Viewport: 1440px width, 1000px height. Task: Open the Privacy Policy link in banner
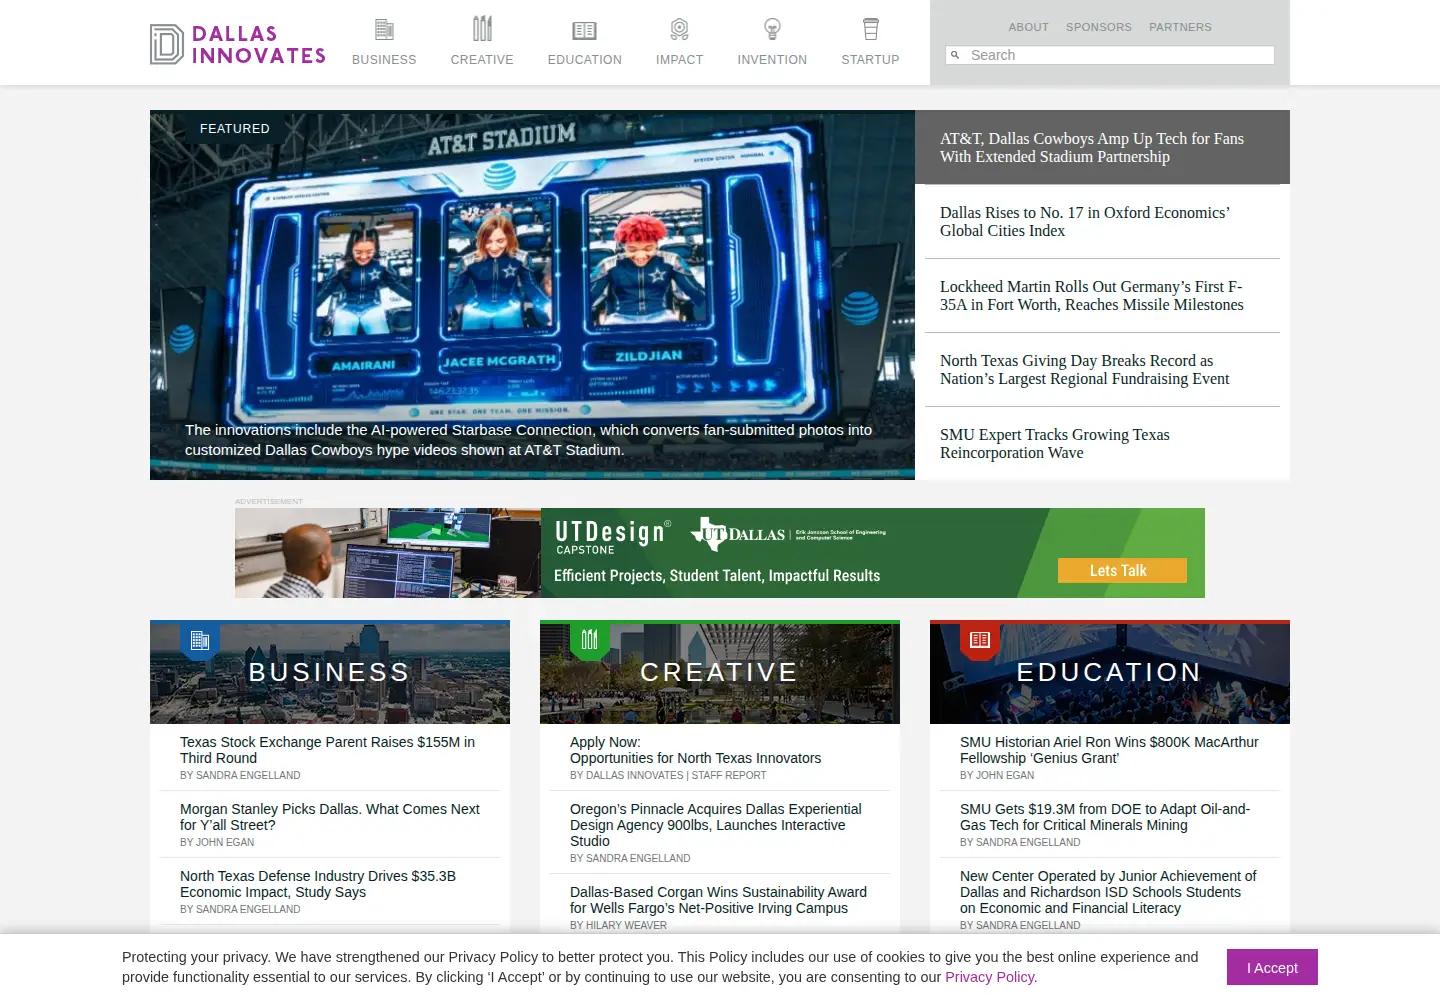coord(991,977)
